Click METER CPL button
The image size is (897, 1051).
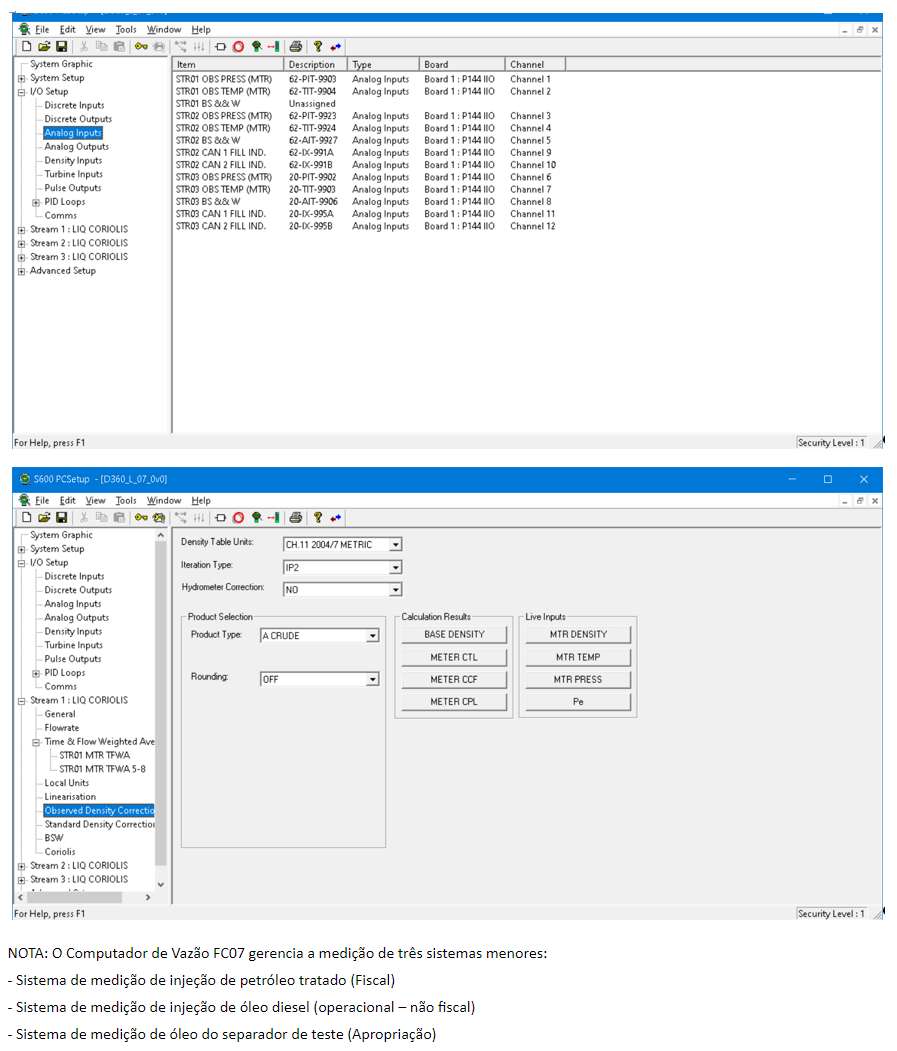[x=454, y=702]
